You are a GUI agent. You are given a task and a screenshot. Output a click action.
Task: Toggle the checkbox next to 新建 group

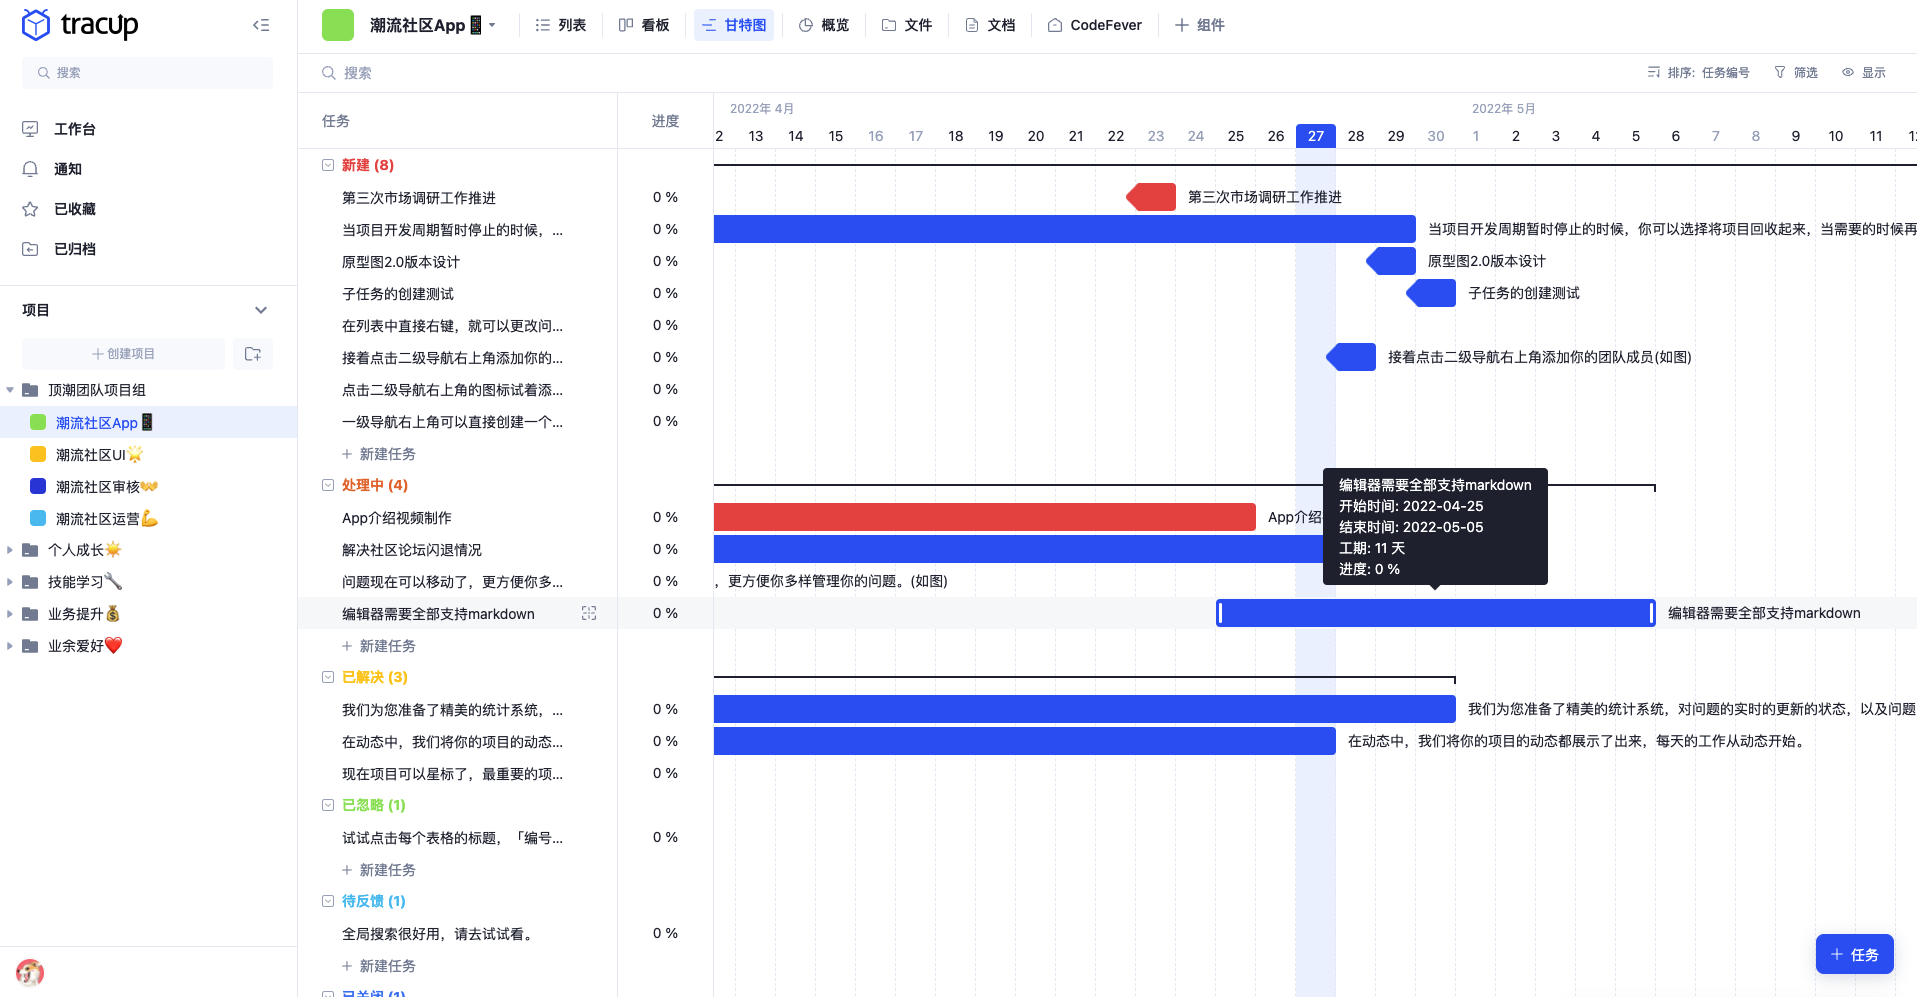pyautogui.click(x=328, y=165)
